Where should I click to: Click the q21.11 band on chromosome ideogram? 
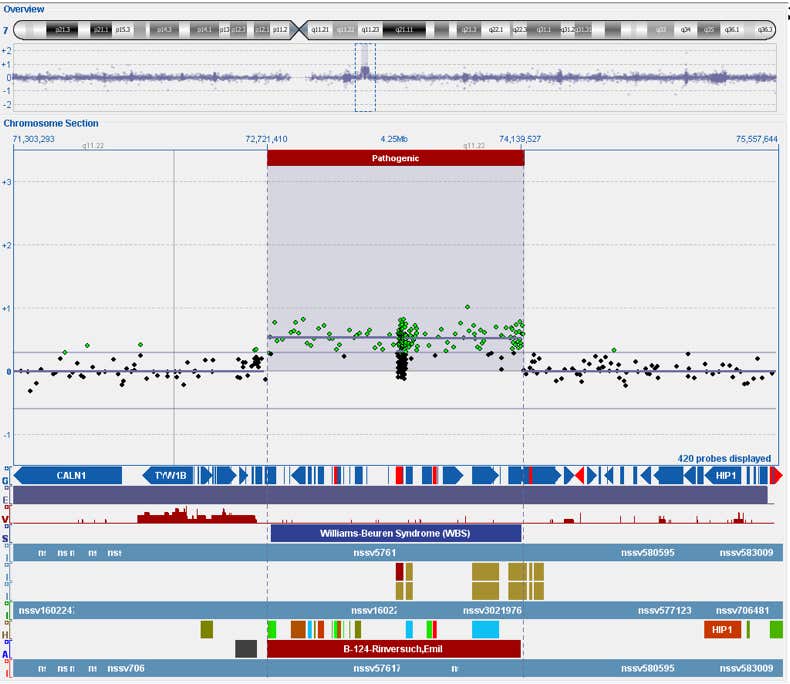pos(404,30)
